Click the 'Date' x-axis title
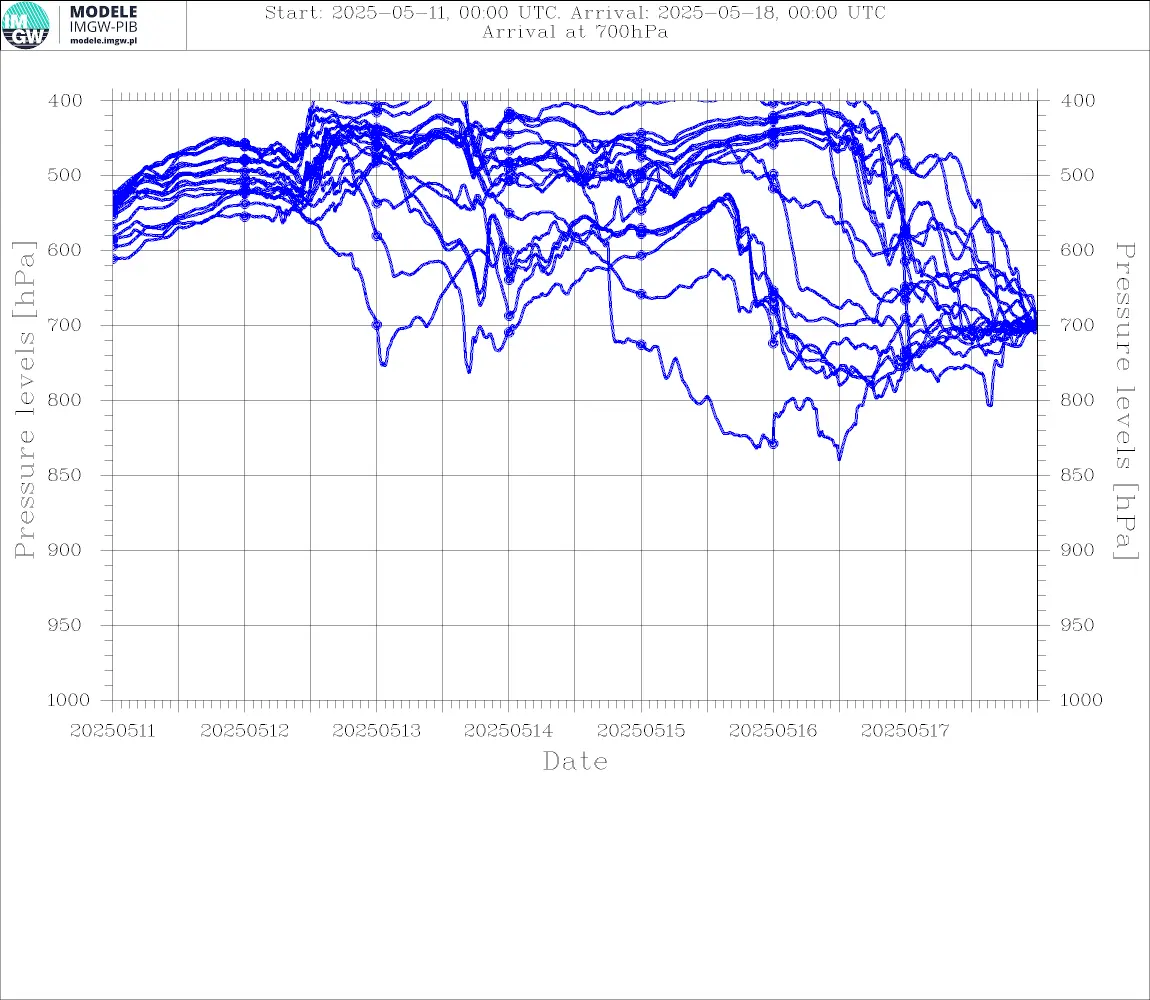The height and width of the screenshot is (1000, 1150). click(575, 761)
